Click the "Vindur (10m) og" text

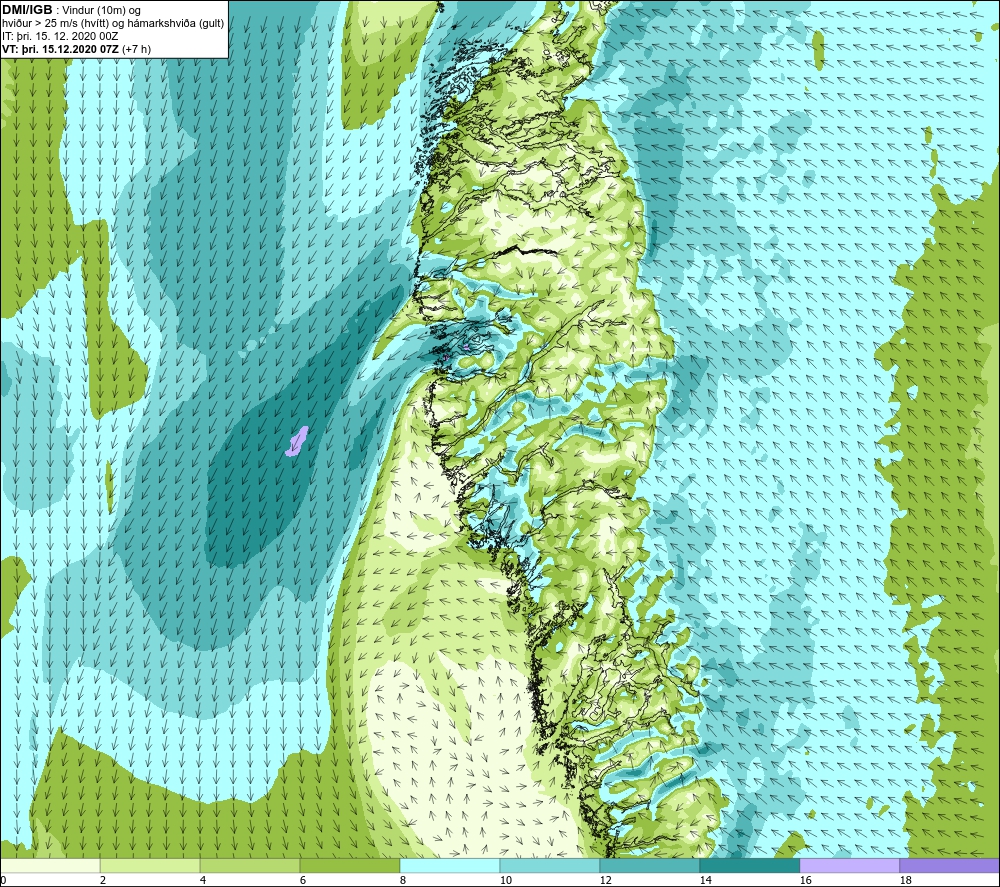click(x=101, y=11)
